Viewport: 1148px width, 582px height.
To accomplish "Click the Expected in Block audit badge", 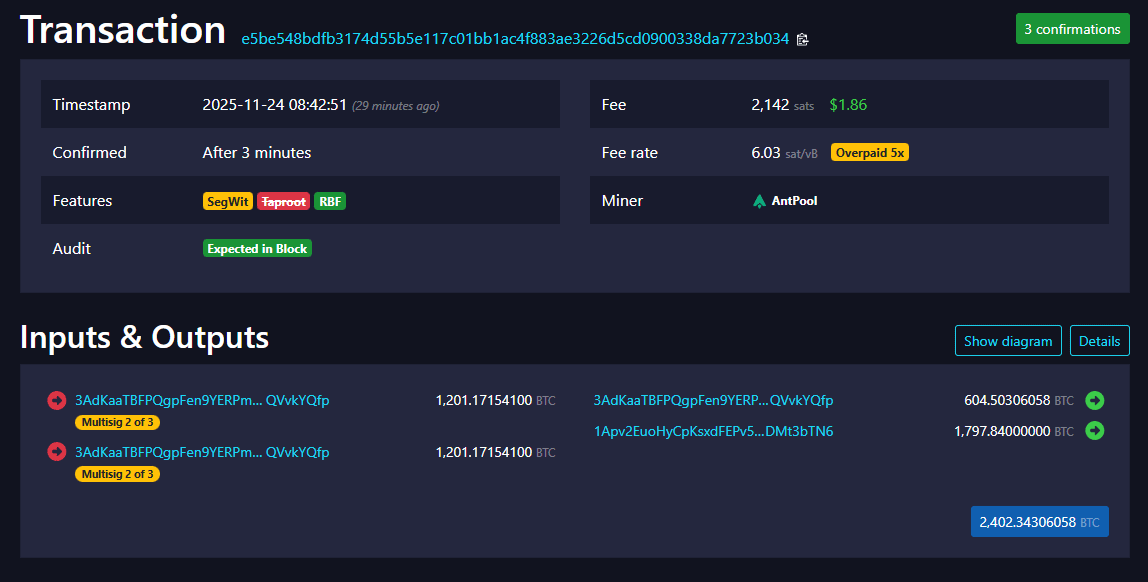I will pos(257,249).
